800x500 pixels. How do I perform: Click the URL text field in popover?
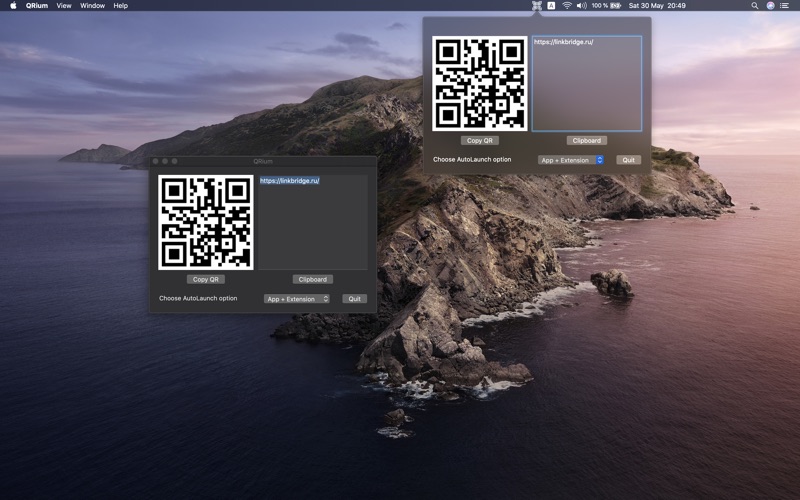(587, 83)
